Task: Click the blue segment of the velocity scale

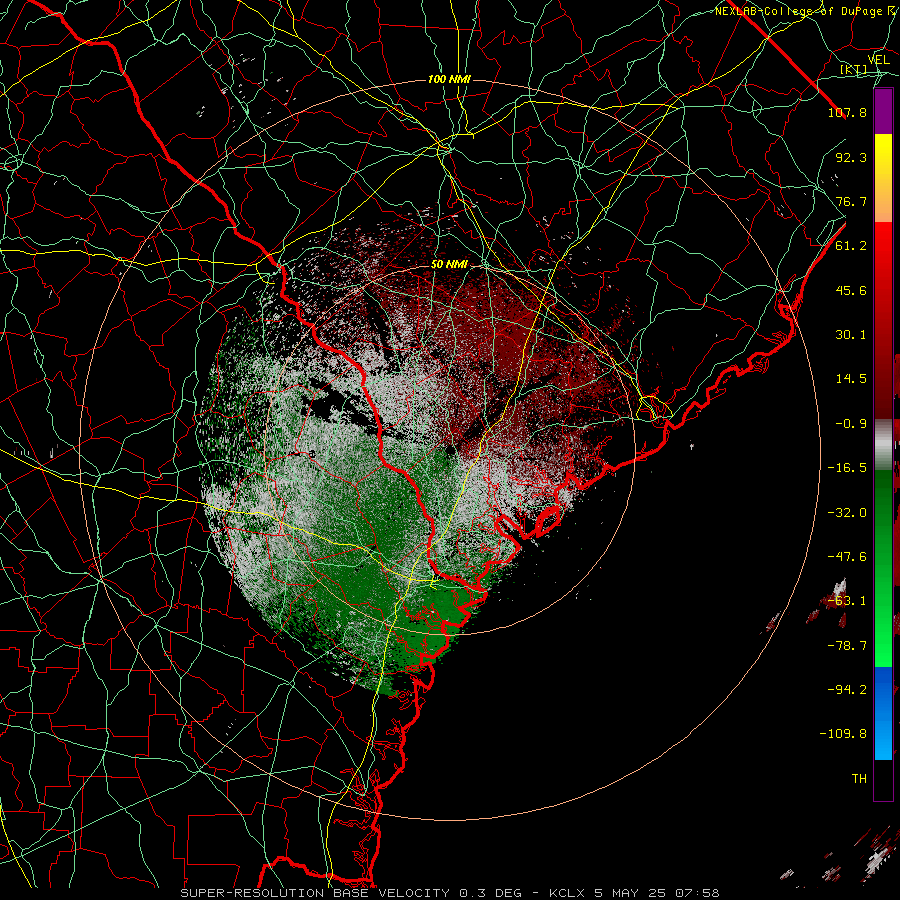Action: pyautogui.click(x=883, y=713)
